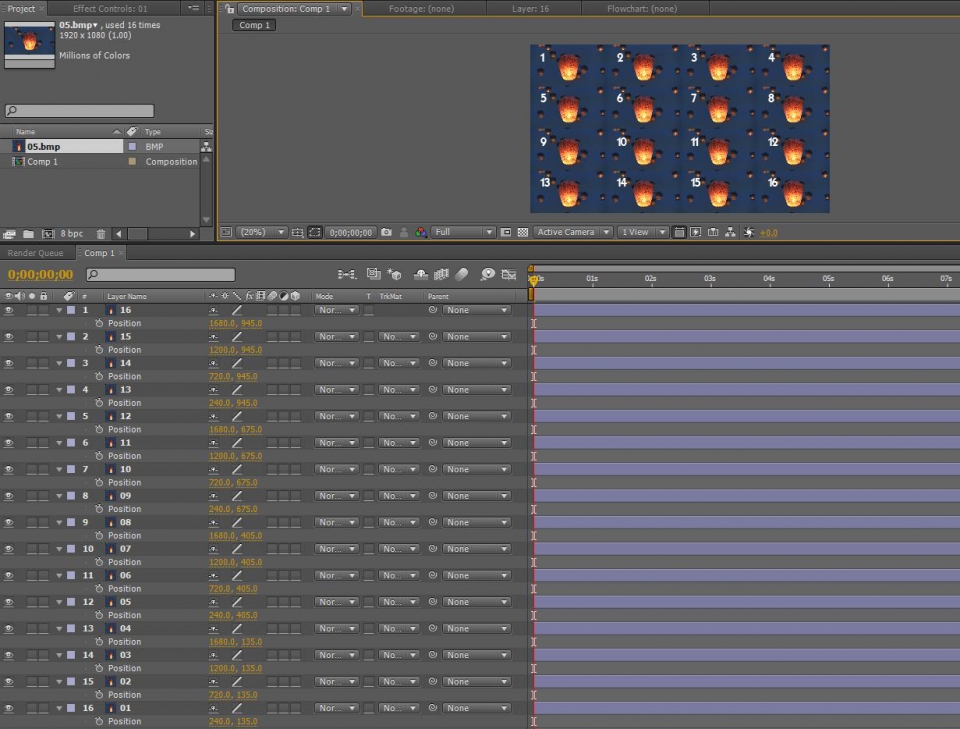The width and height of the screenshot is (960, 729).
Task: Click the label color swatch of 05.bmp
Action: pos(132,146)
